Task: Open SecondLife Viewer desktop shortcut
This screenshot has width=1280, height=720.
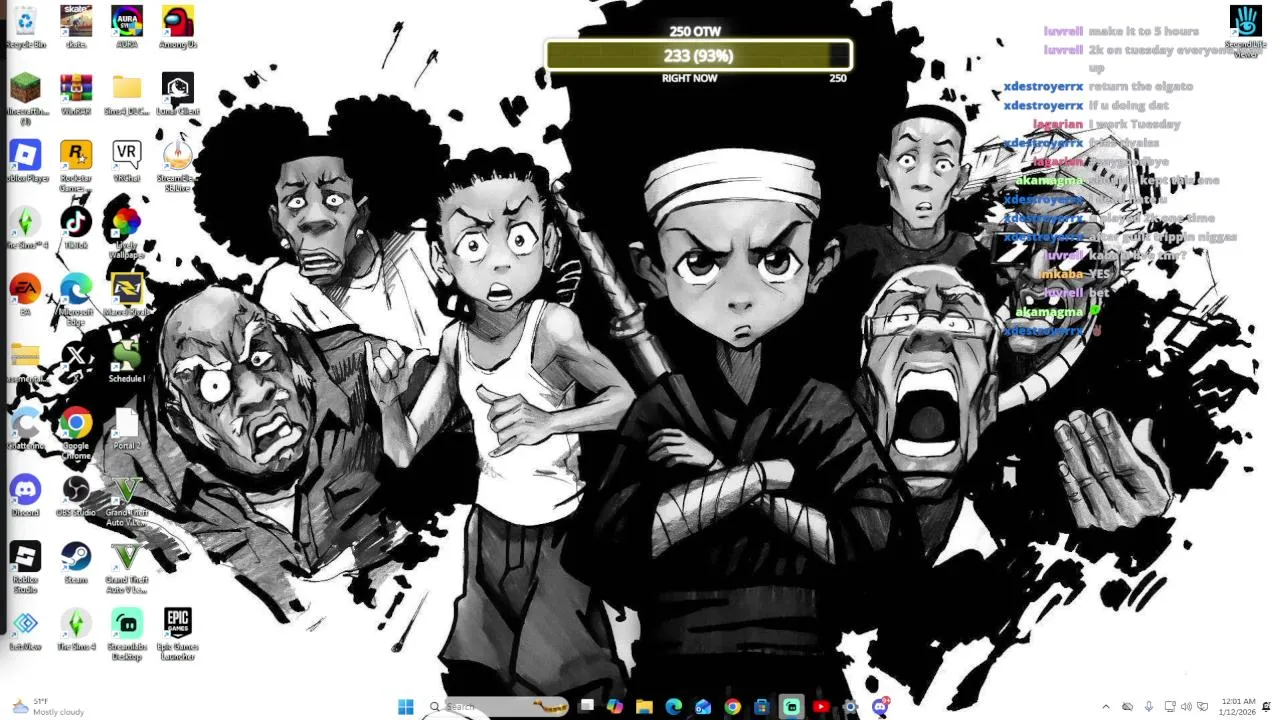Action: pos(1246,31)
